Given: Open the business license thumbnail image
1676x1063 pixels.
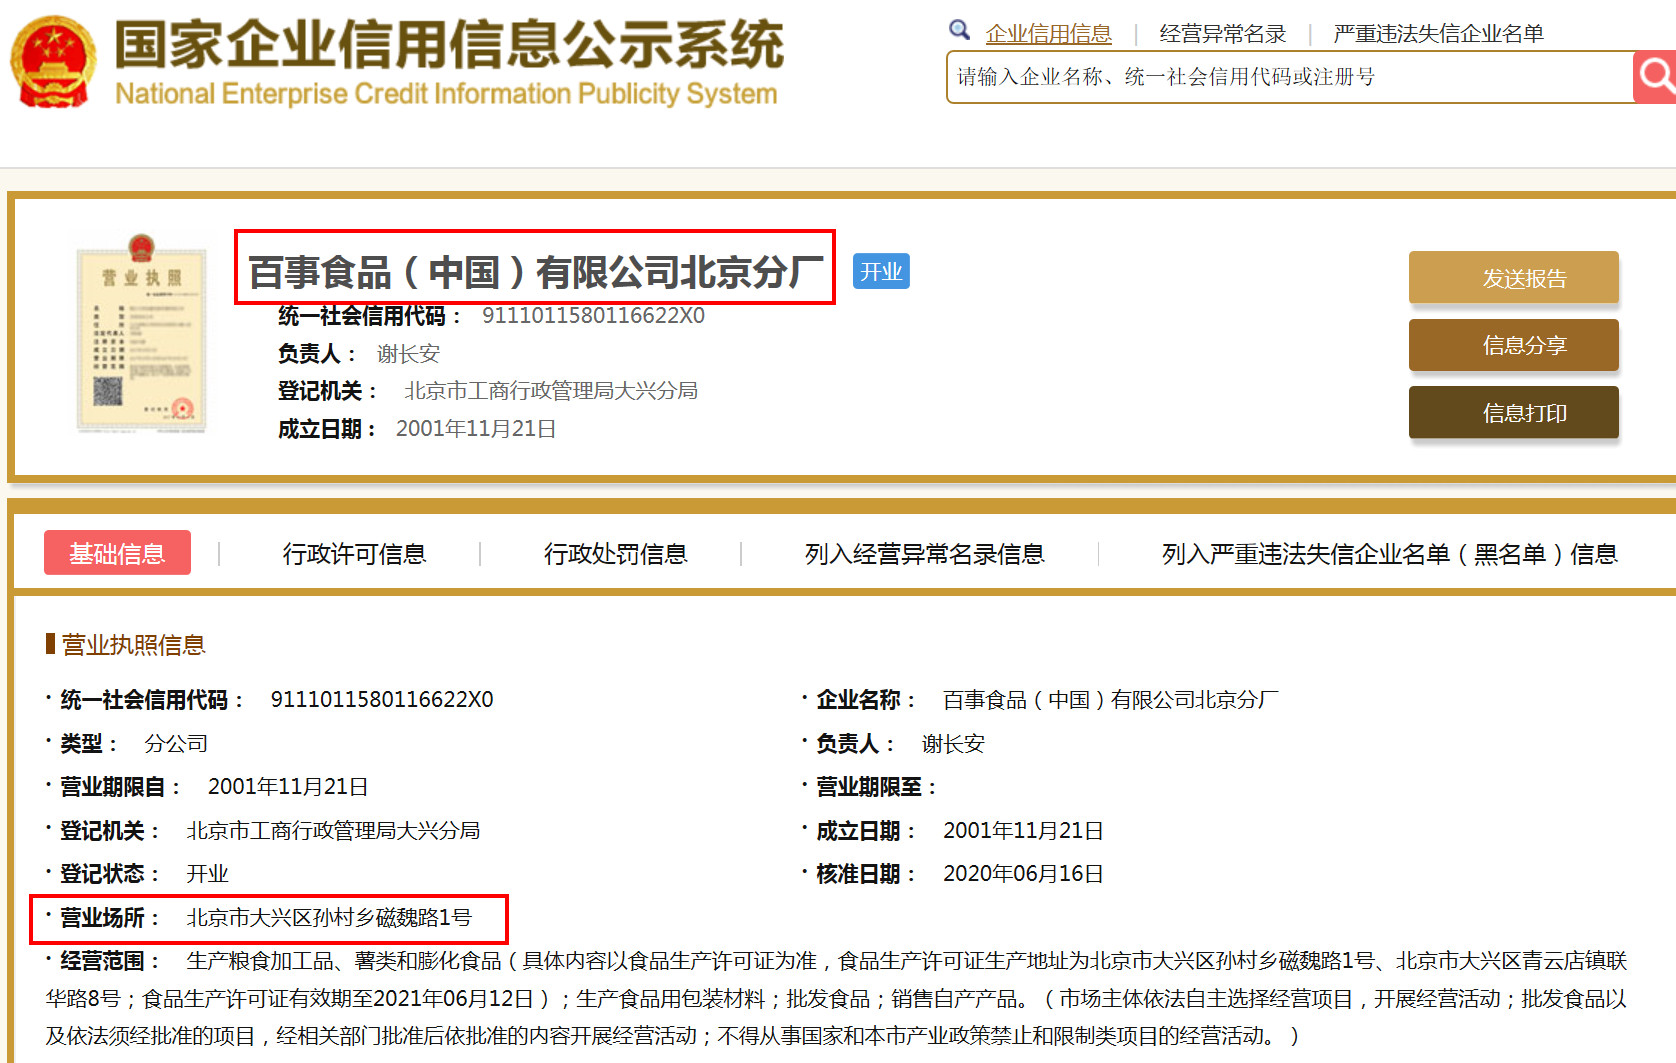Looking at the screenshot, I should 141,334.
